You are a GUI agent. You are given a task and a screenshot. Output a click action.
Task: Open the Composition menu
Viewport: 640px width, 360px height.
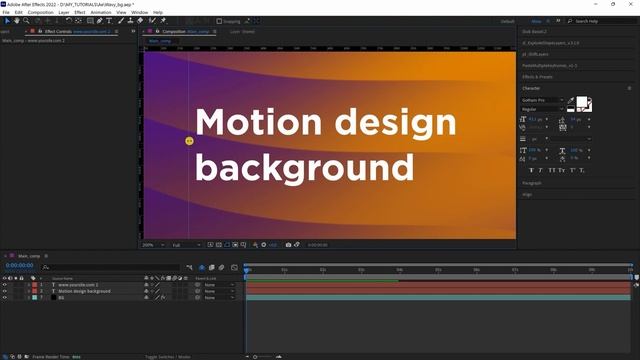pos(40,13)
